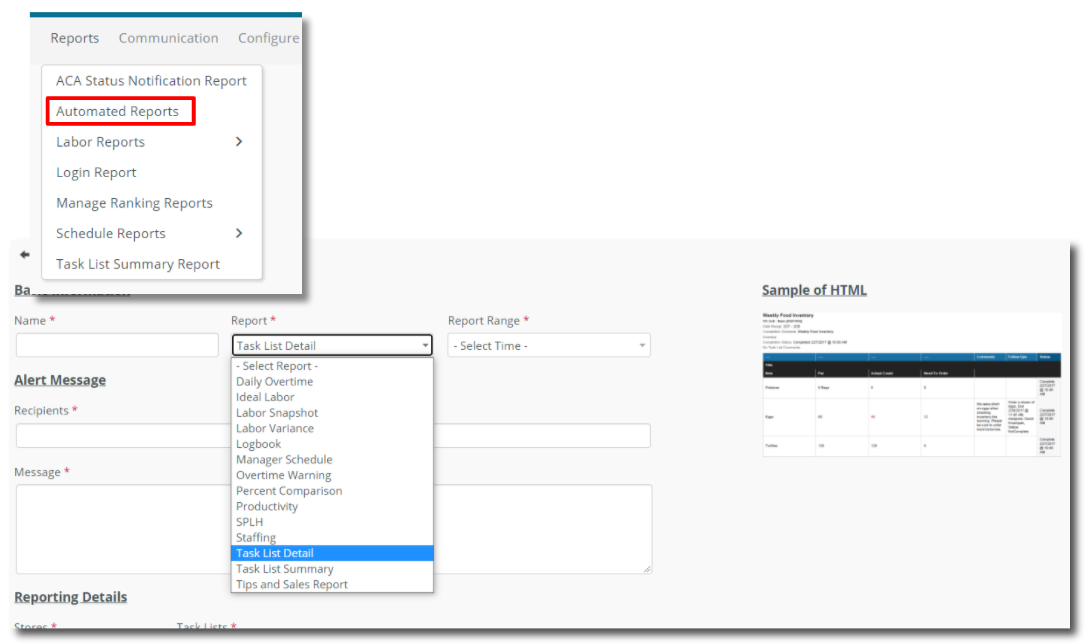Click the Message text area
Viewport: 1087px width, 644px height.
point(120,528)
